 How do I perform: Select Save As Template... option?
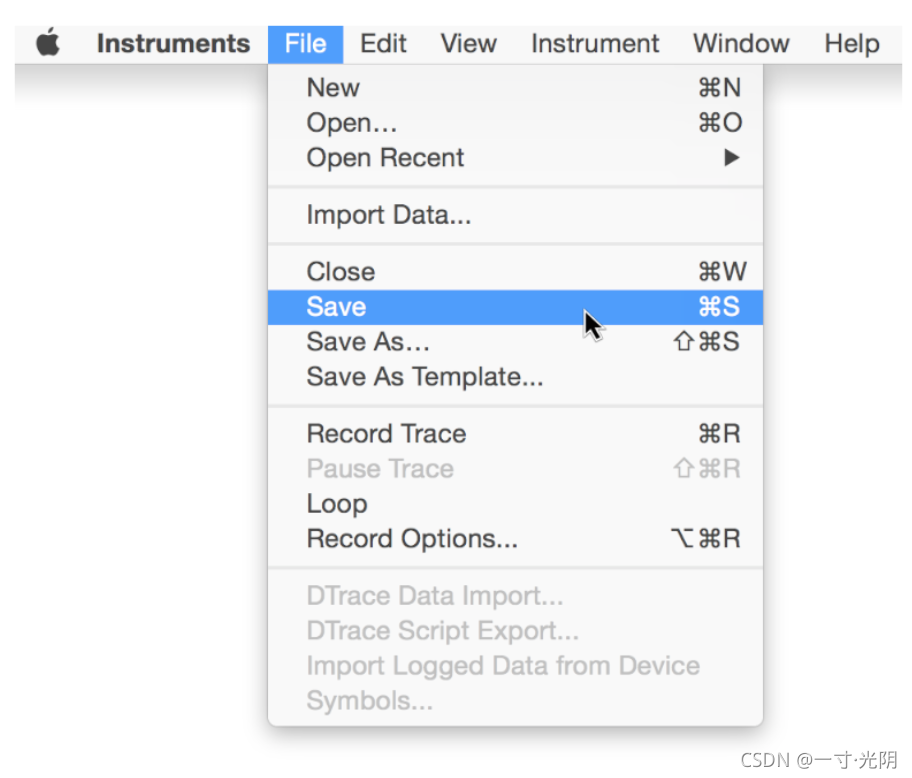425,377
